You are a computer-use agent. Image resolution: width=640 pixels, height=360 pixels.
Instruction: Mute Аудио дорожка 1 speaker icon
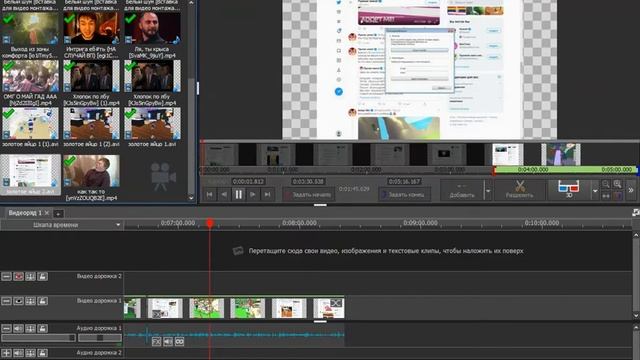[18, 329]
